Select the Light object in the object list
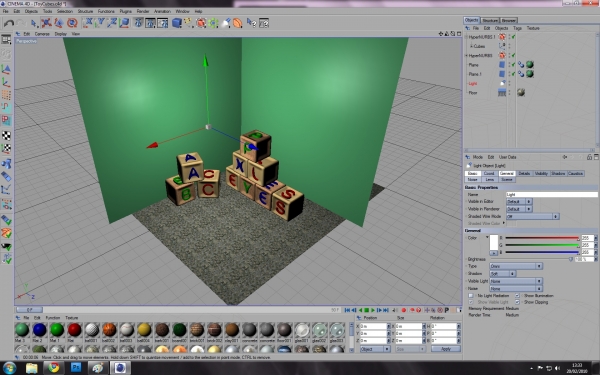This screenshot has width=600, height=375. 473,83
